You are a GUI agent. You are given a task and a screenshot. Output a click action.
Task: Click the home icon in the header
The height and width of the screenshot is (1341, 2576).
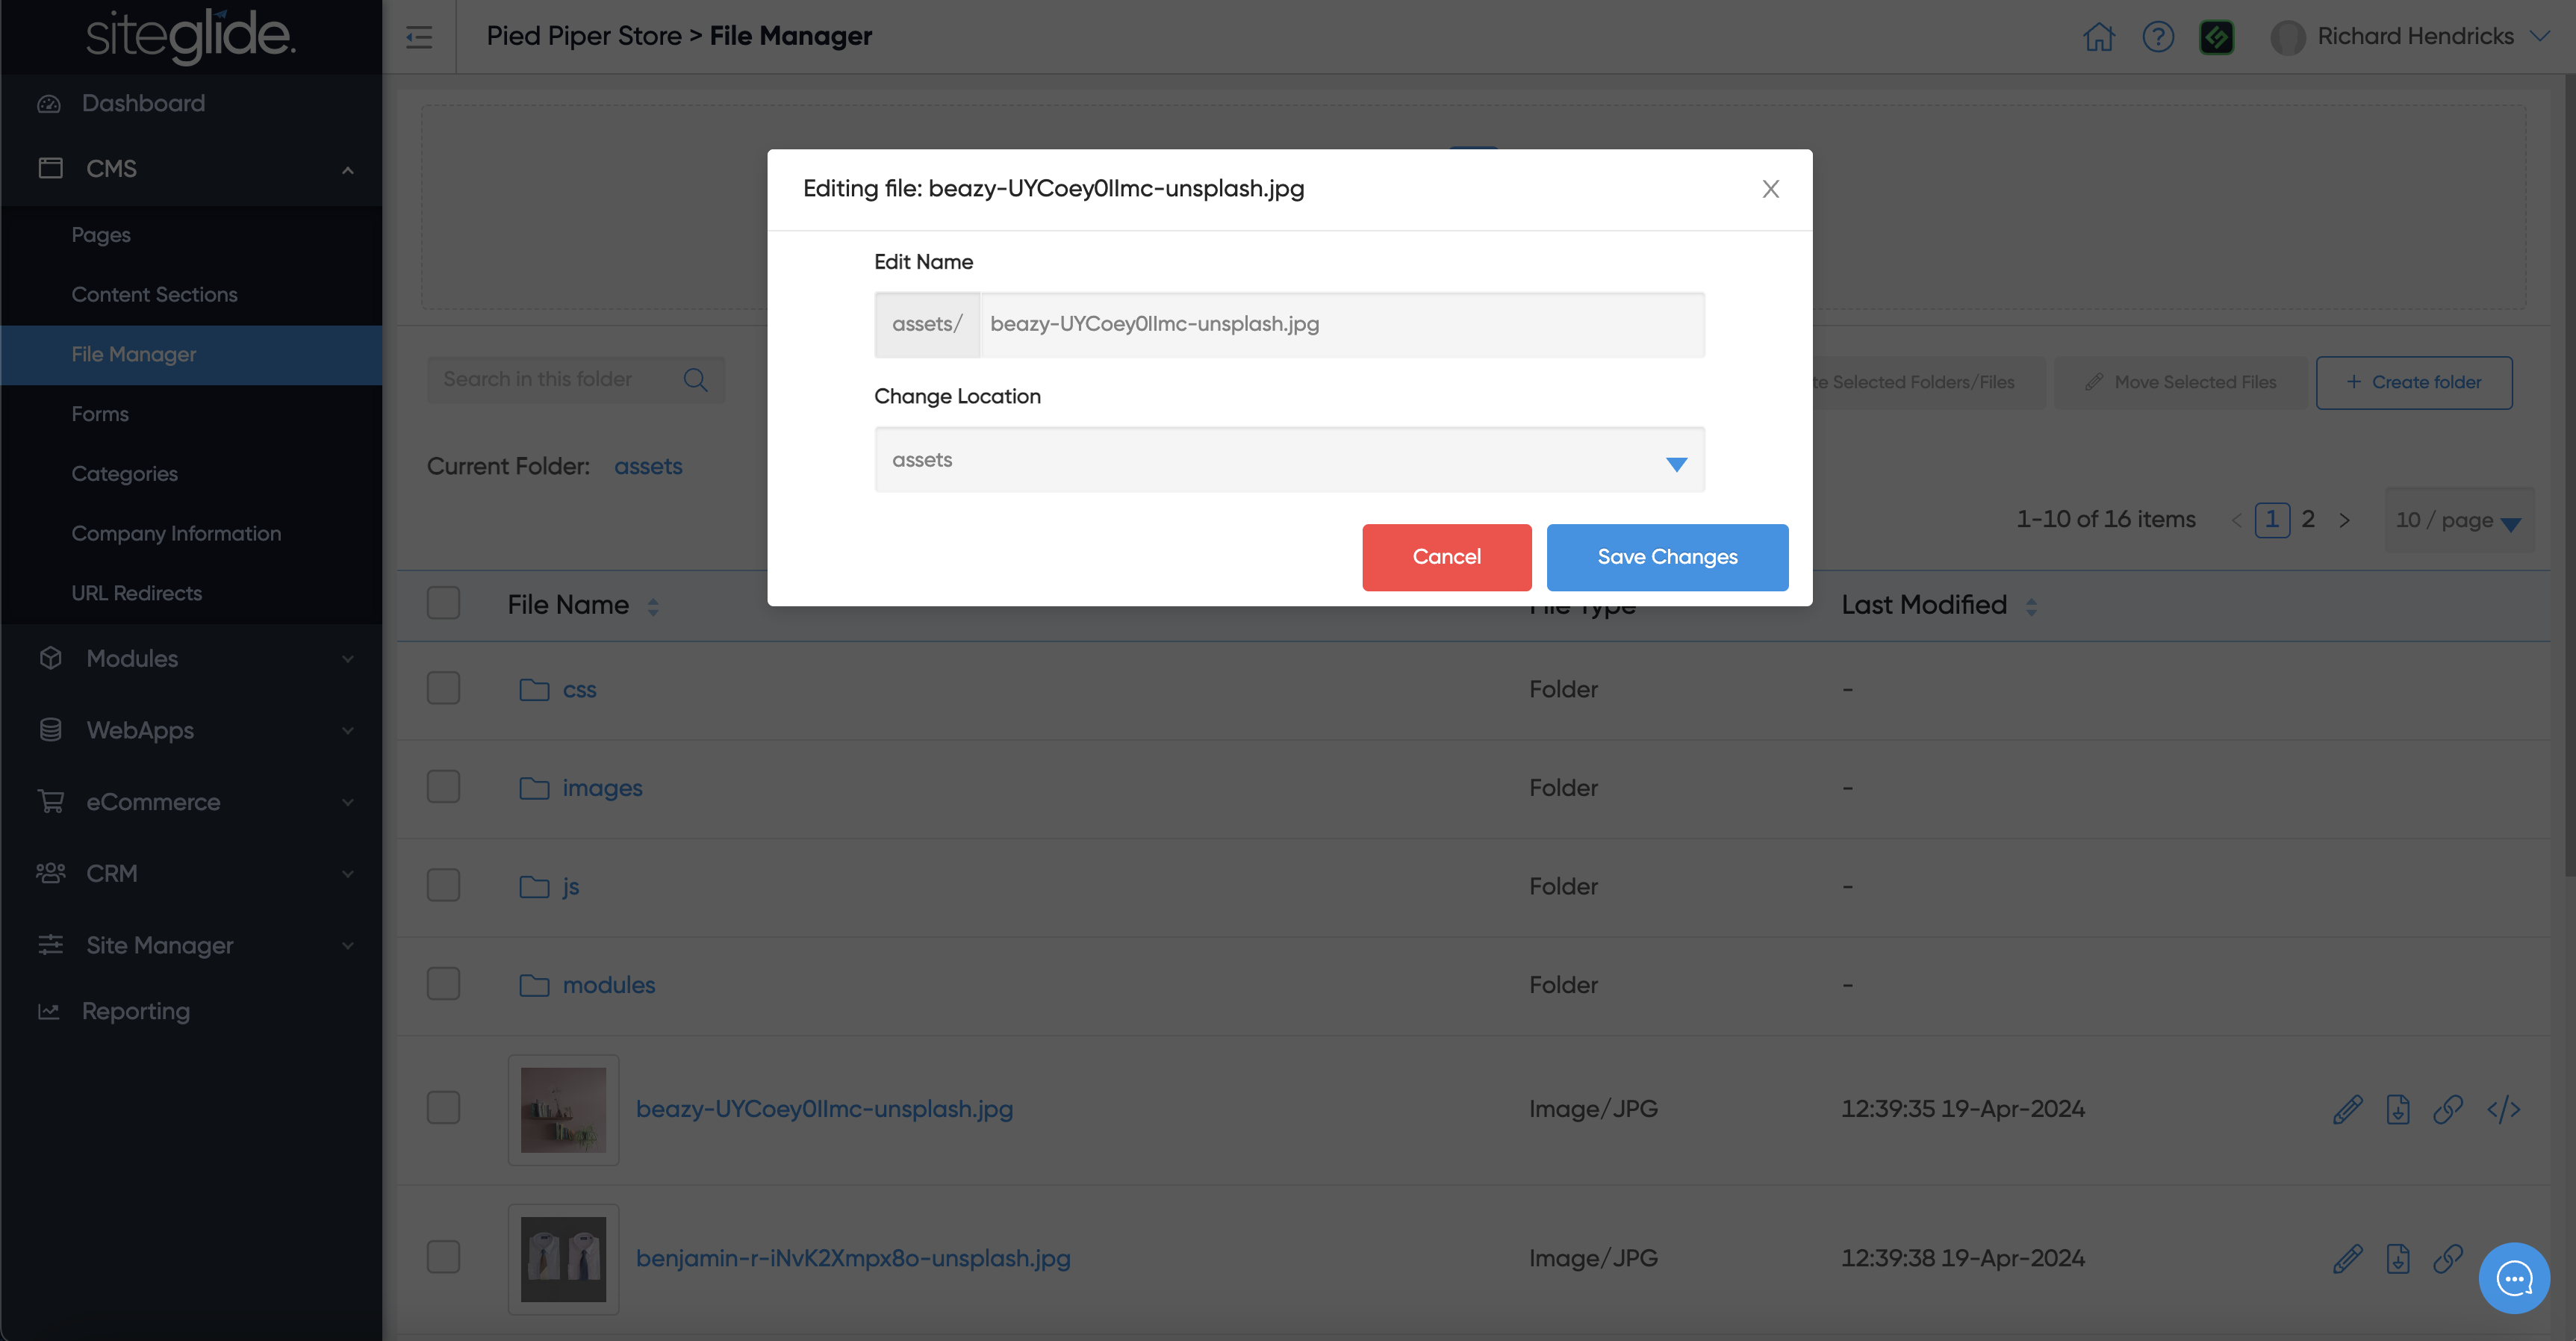click(x=2098, y=37)
